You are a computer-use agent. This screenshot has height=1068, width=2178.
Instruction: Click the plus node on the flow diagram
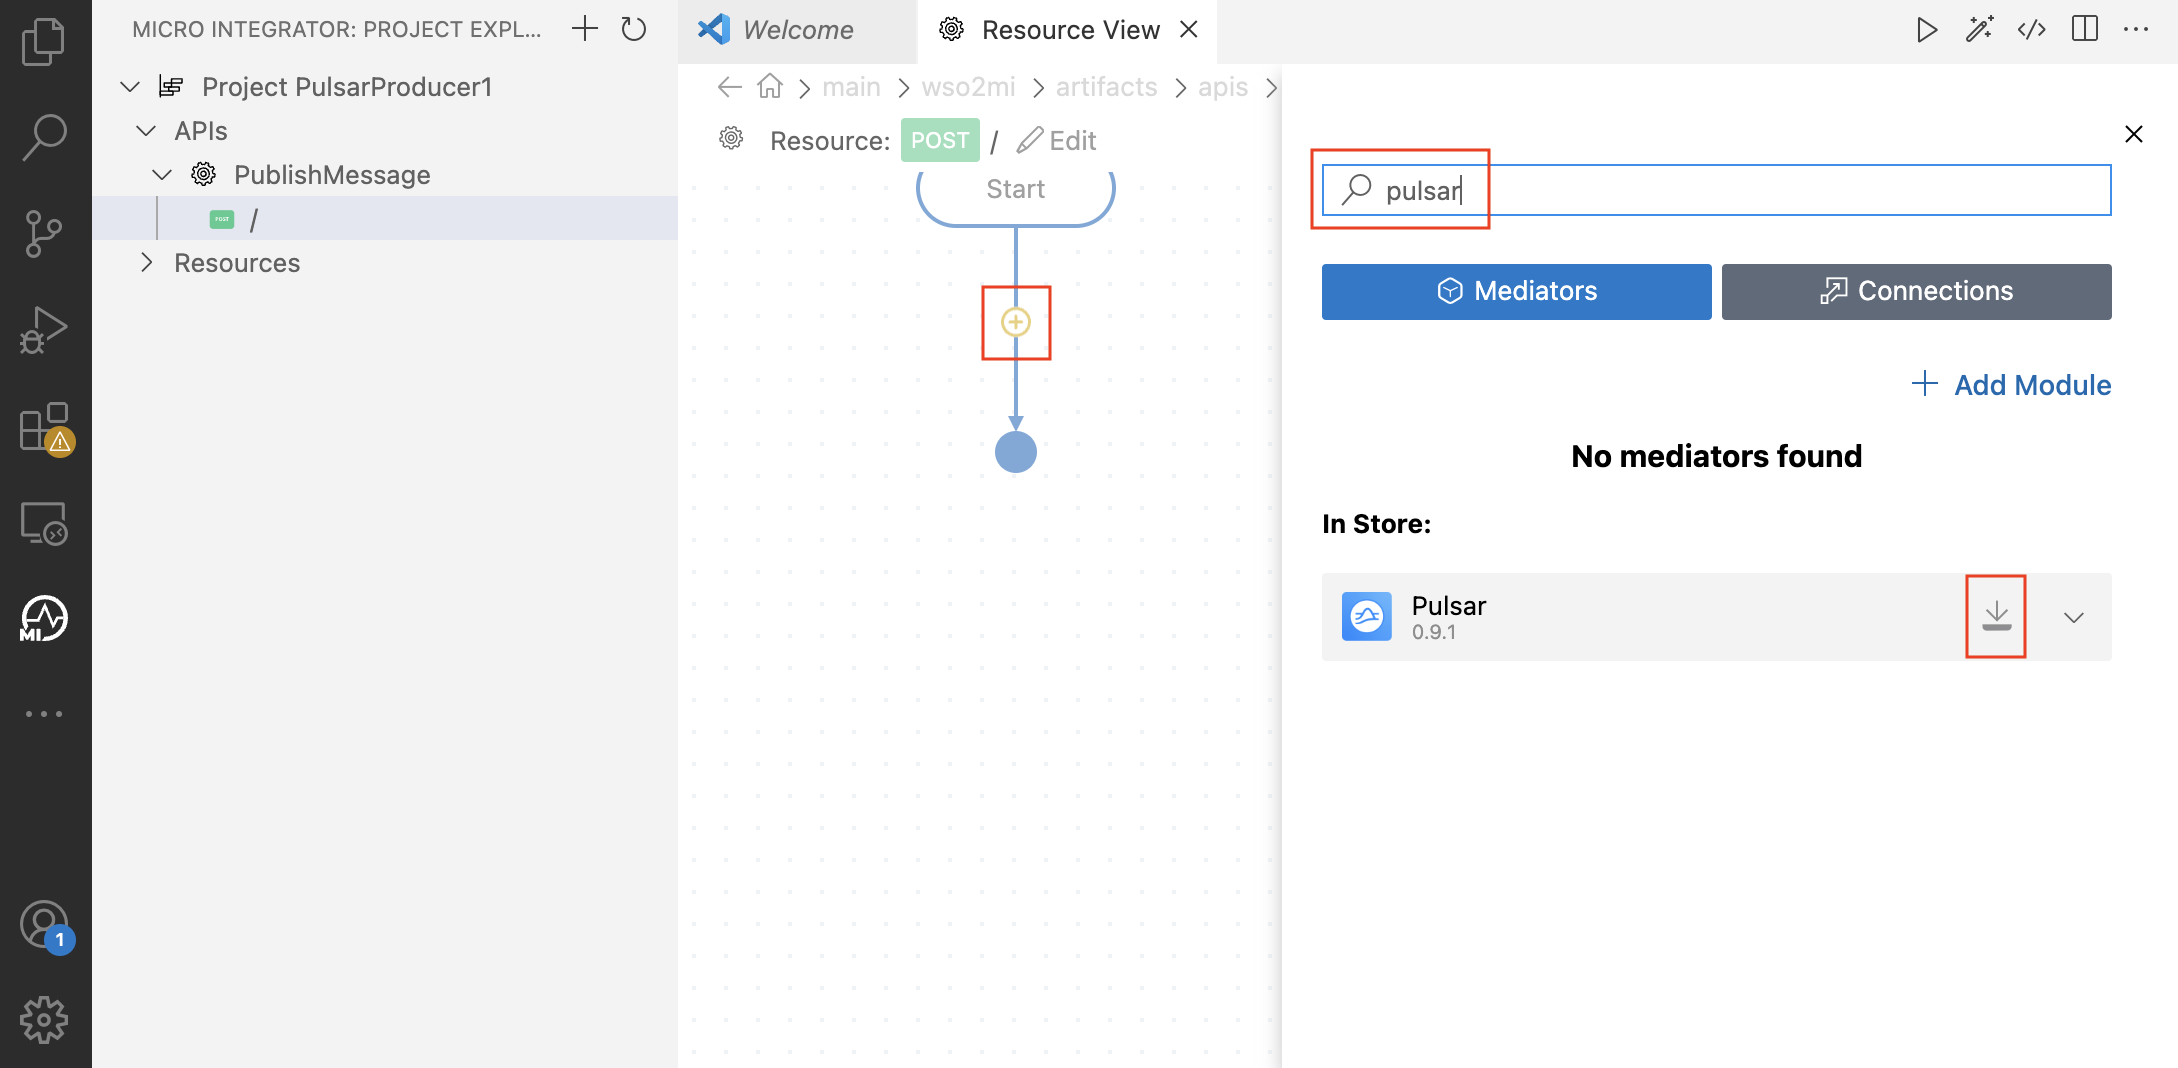point(1015,322)
